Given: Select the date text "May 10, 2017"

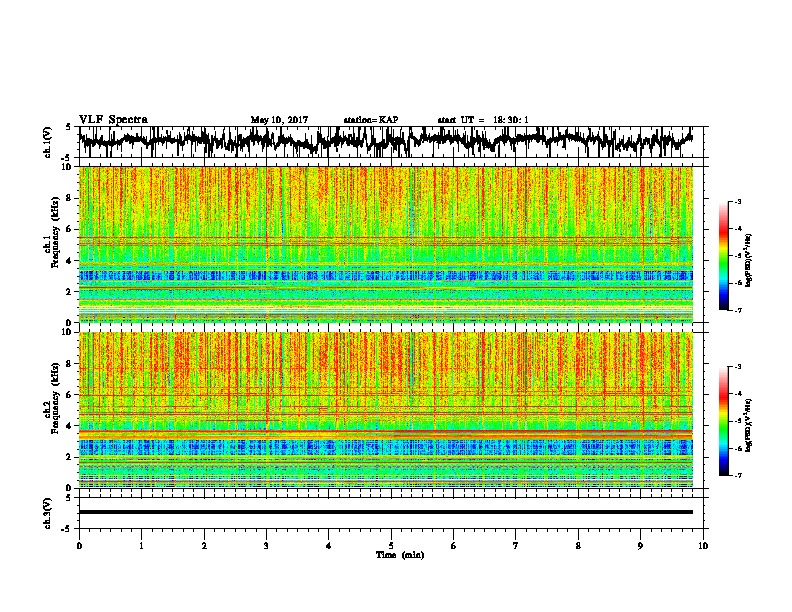Looking at the screenshot, I should coord(279,120).
